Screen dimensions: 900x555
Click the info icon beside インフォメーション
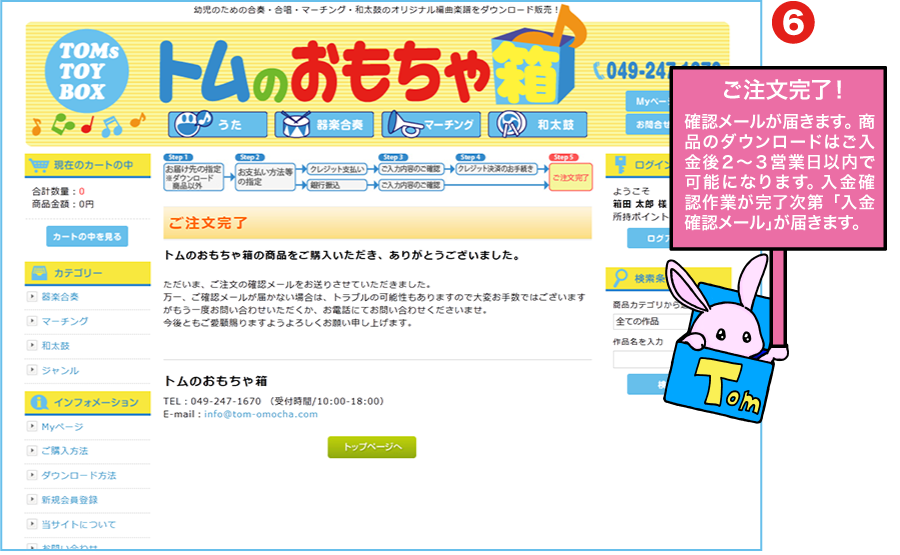[39, 402]
